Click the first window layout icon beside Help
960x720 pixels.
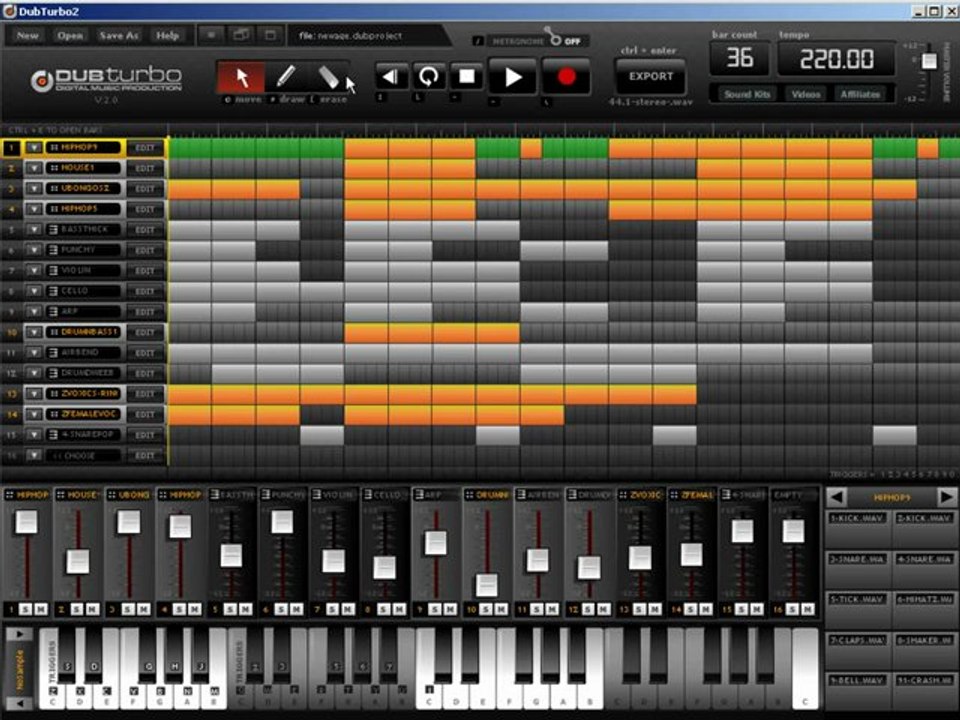coord(211,36)
